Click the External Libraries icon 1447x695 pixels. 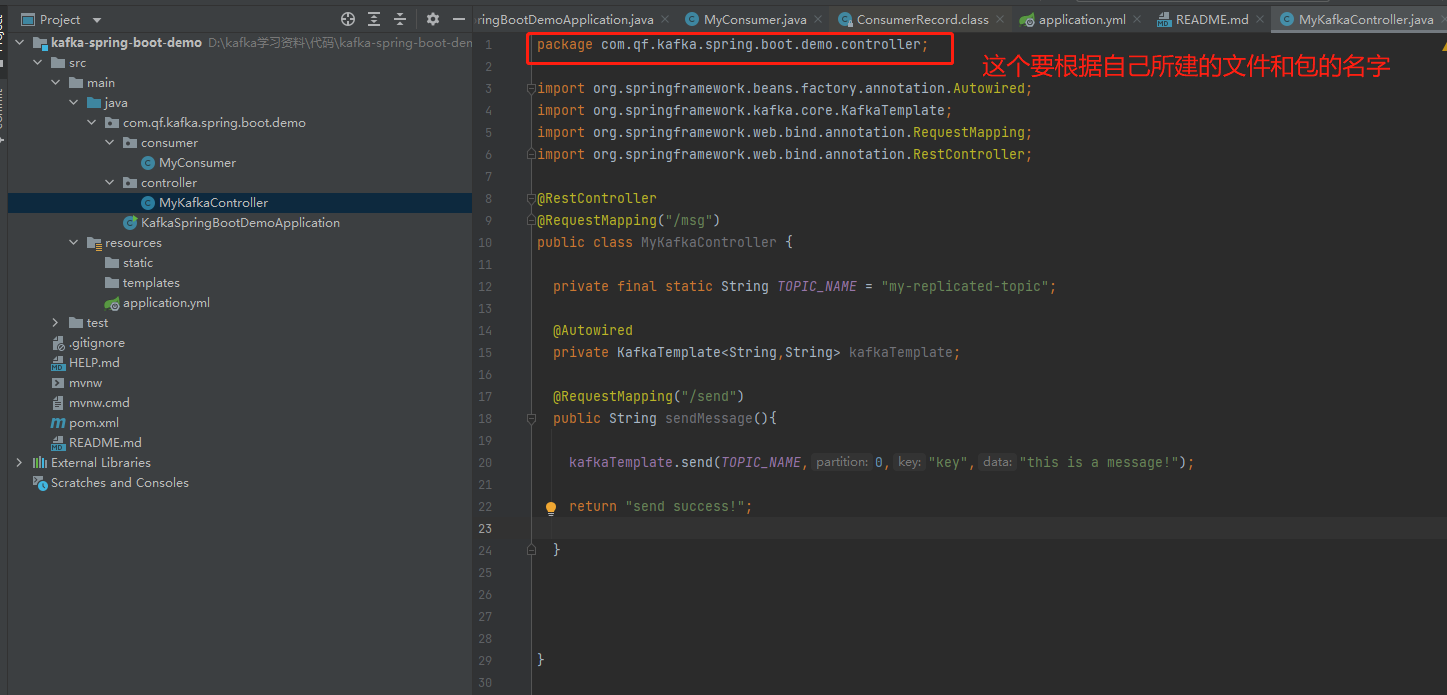tap(40, 463)
